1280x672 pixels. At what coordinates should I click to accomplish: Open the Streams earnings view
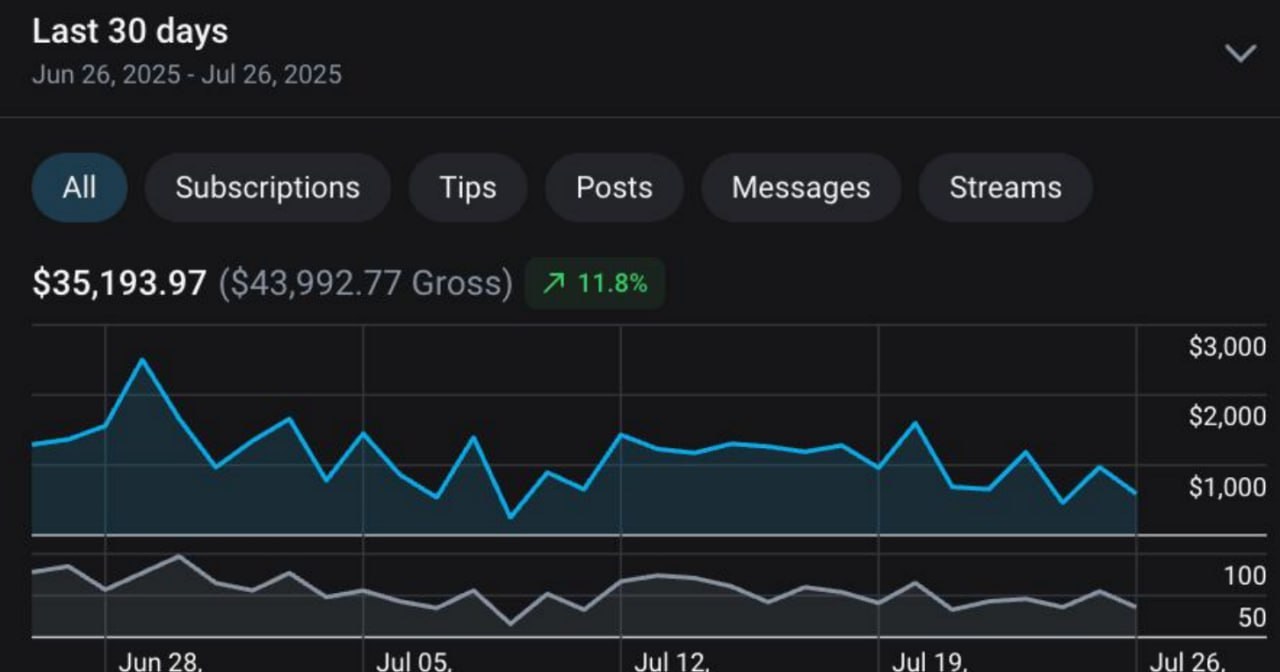pos(1005,187)
